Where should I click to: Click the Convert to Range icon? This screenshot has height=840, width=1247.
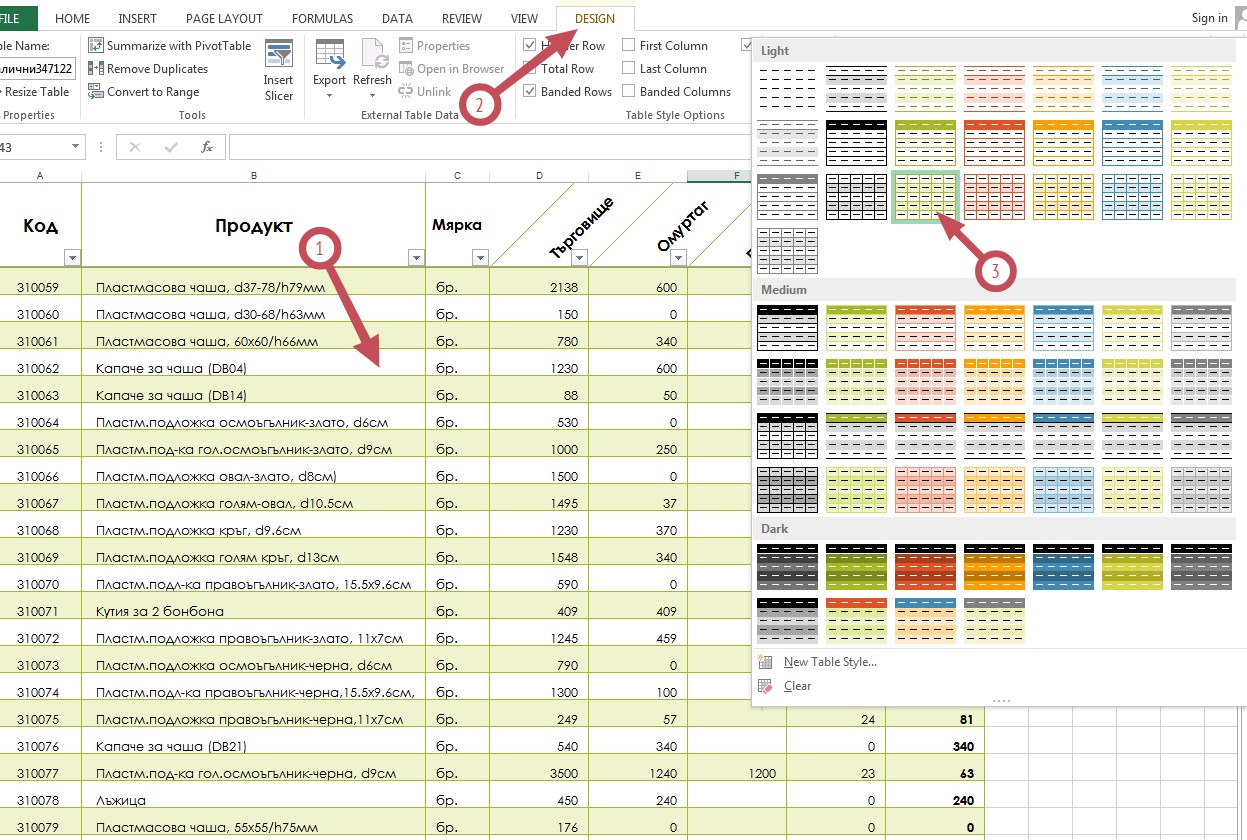coord(96,91)
